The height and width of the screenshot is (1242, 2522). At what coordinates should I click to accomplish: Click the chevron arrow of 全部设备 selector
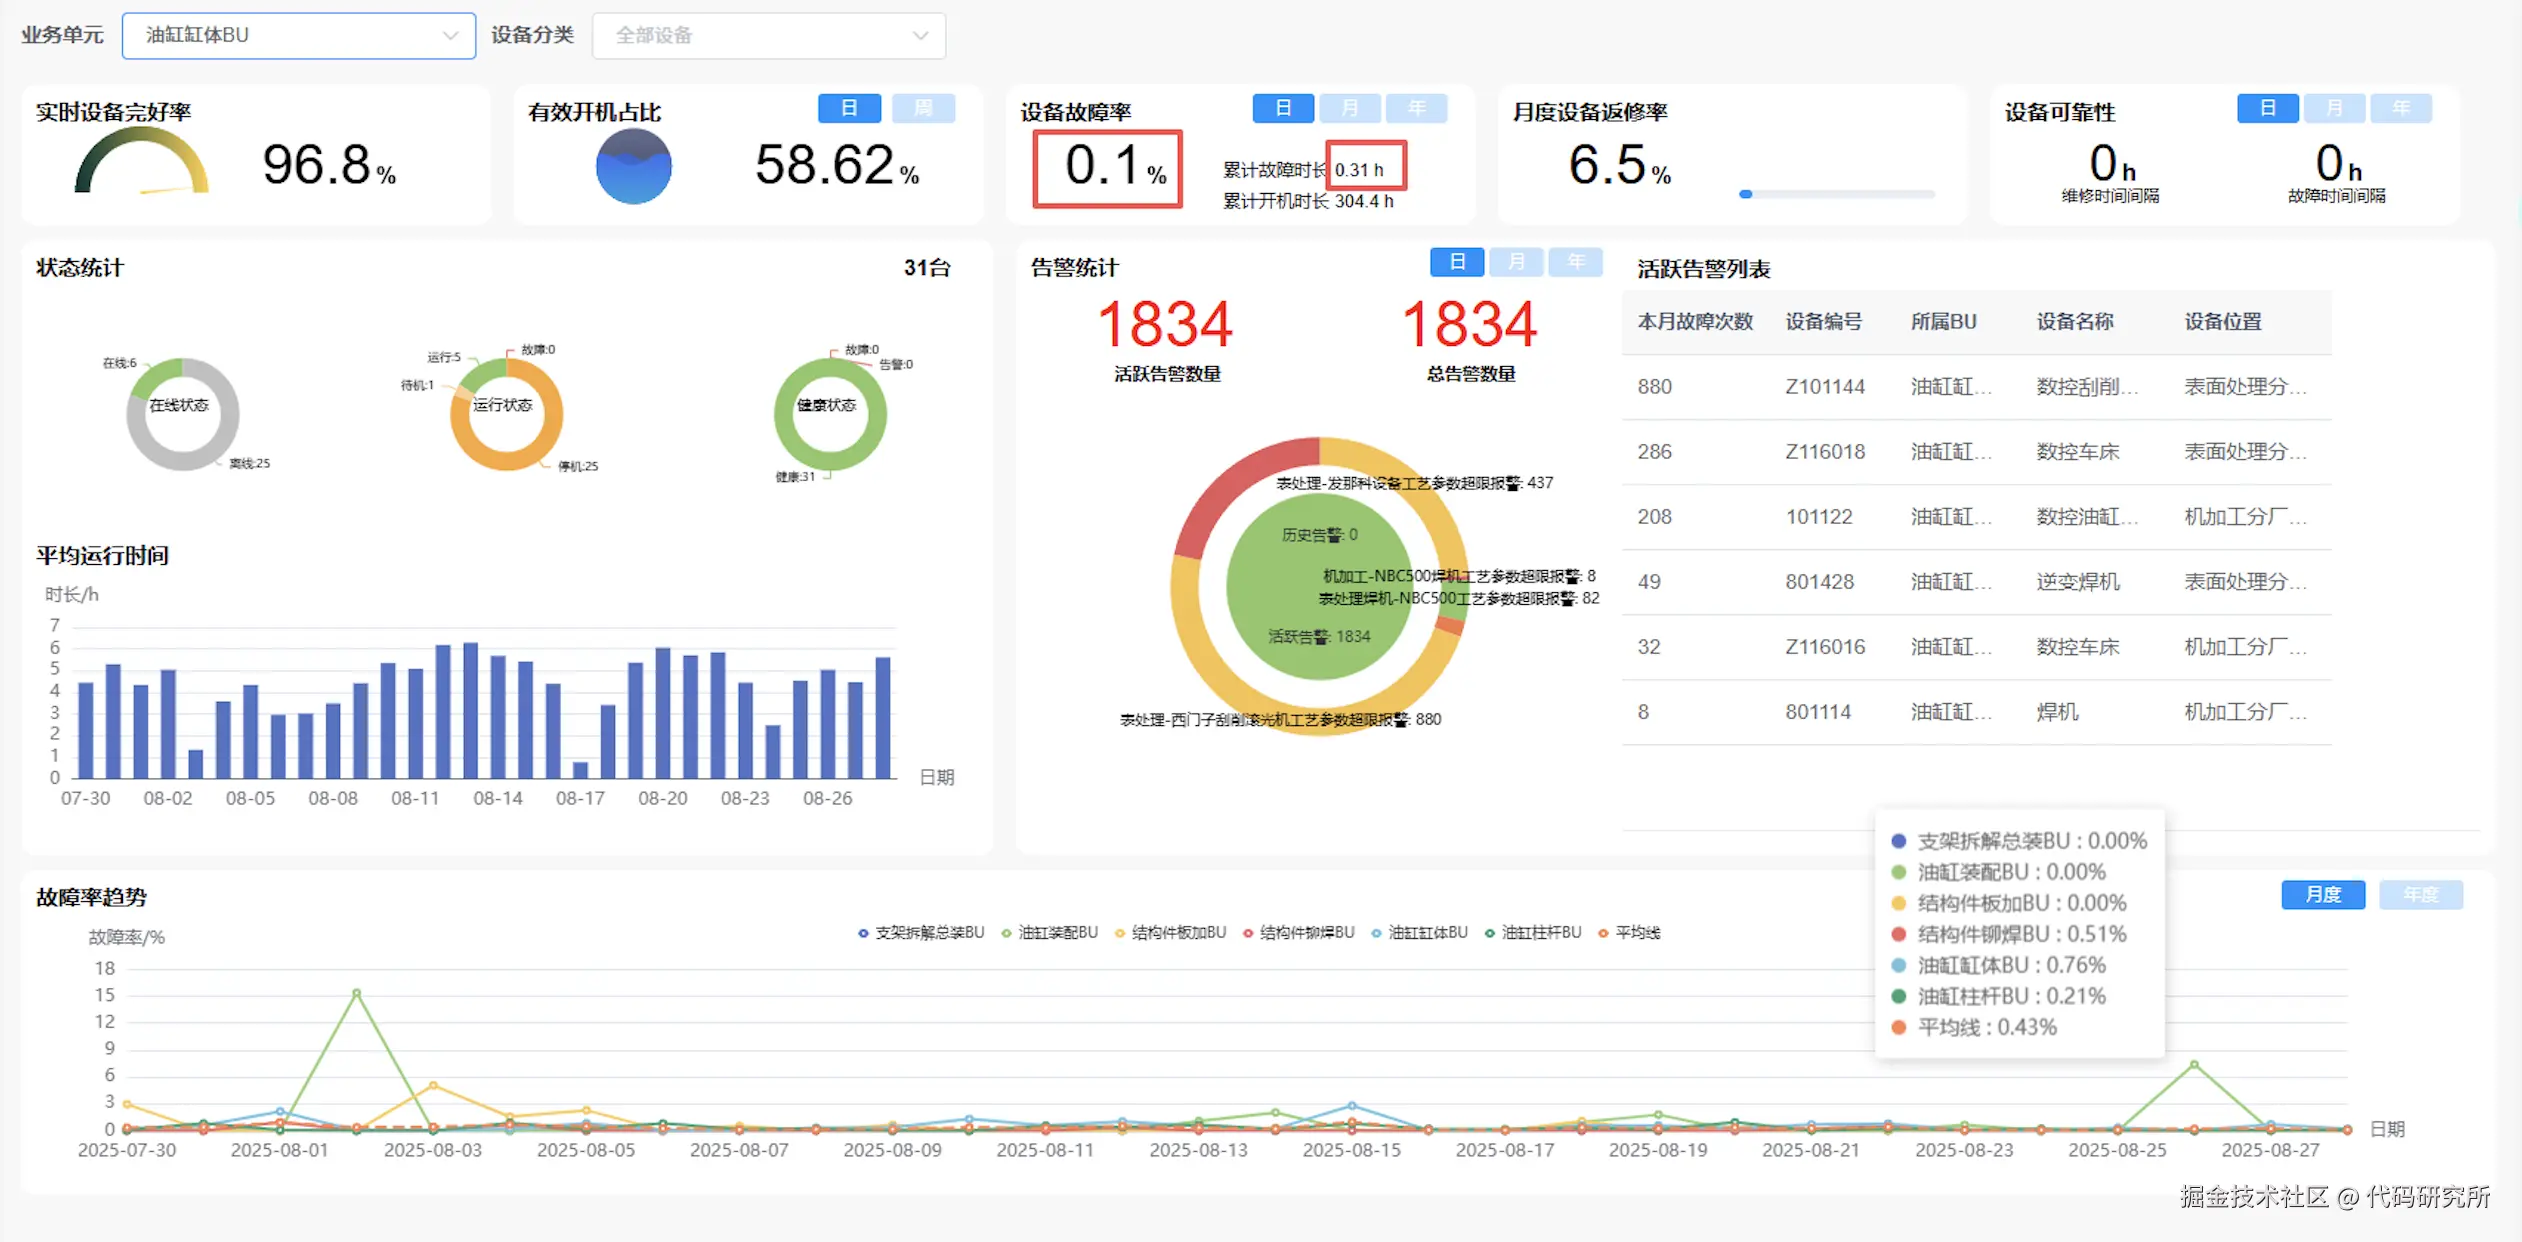click(920, 35)
